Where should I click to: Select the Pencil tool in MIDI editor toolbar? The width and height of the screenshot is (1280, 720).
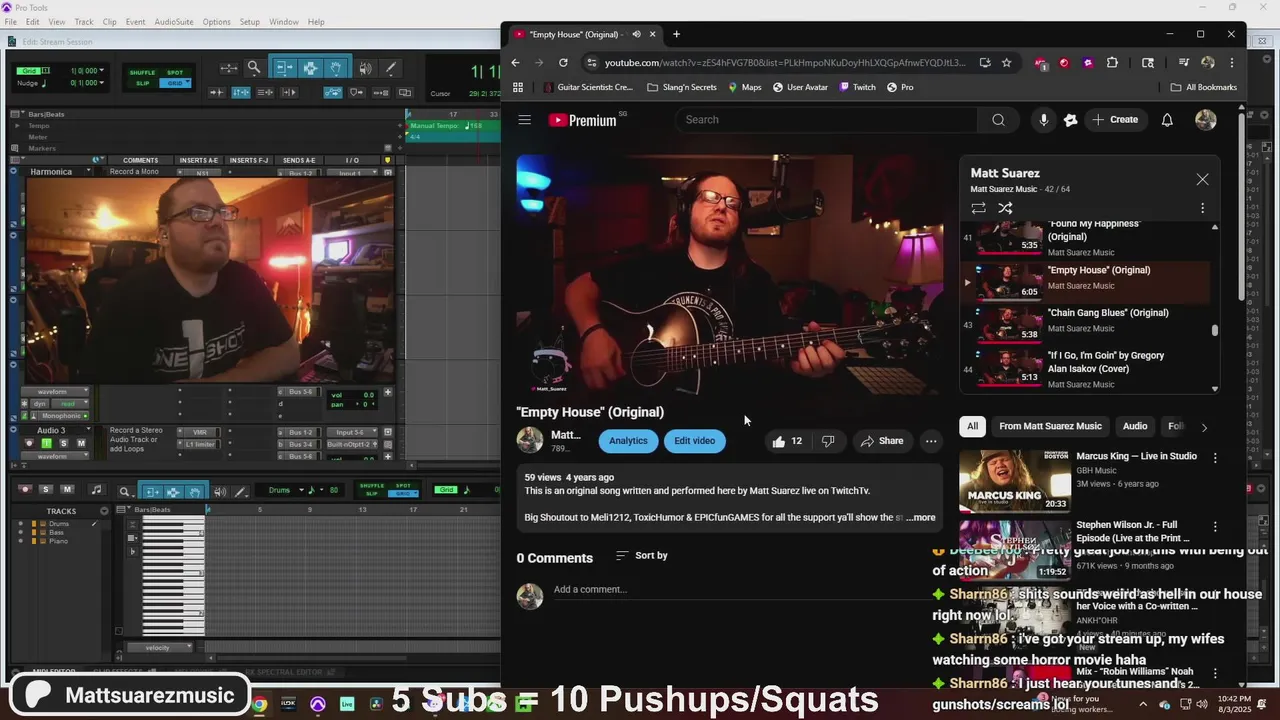point(240,491)
